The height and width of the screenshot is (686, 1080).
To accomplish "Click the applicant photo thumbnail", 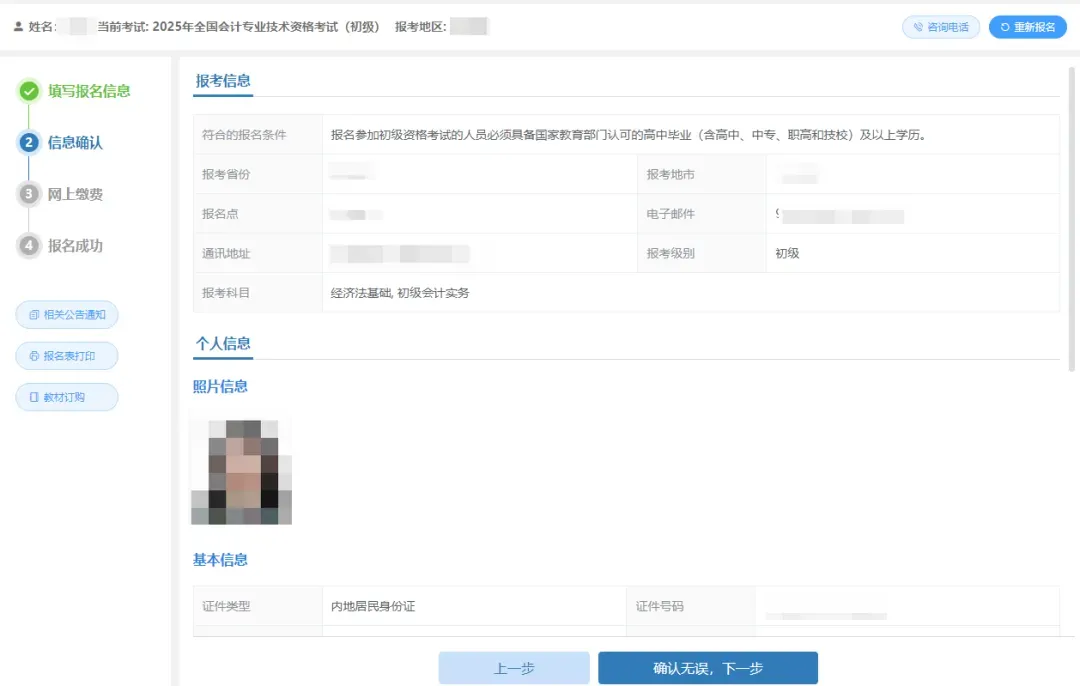I will click(242, 472).
